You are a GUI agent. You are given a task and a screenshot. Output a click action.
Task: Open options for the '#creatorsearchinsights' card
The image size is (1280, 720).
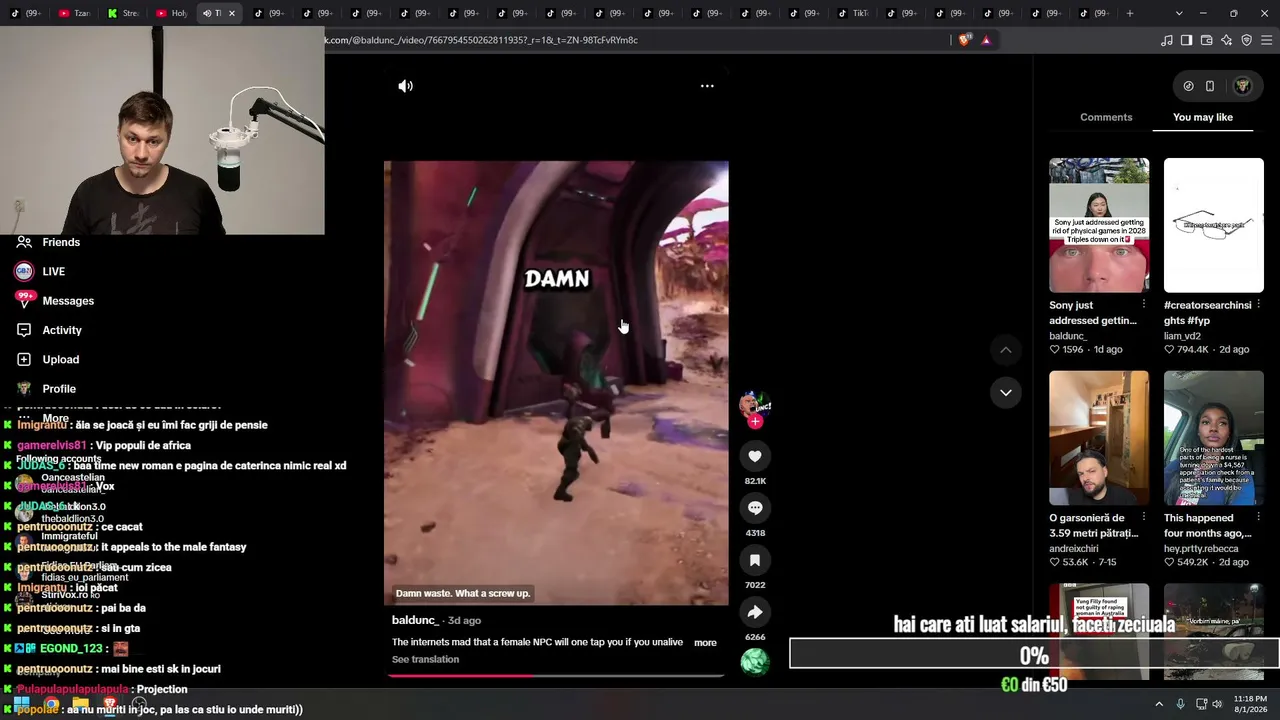(1259, 304)
